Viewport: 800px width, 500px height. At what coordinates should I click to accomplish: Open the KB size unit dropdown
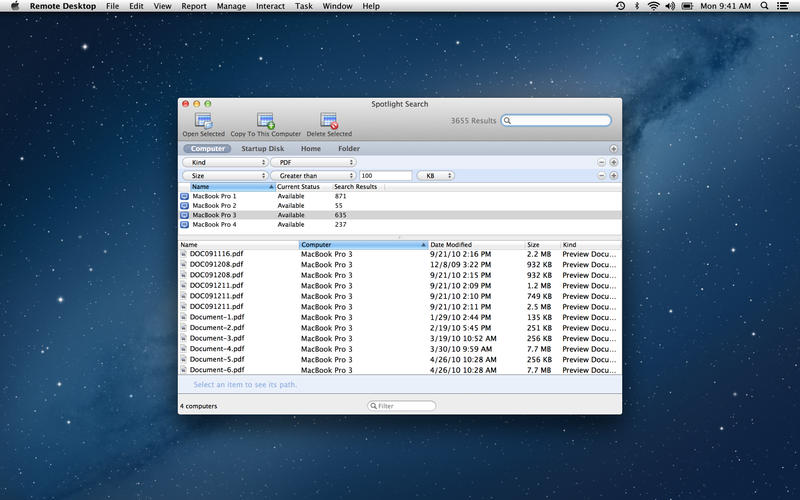[436, 176]
